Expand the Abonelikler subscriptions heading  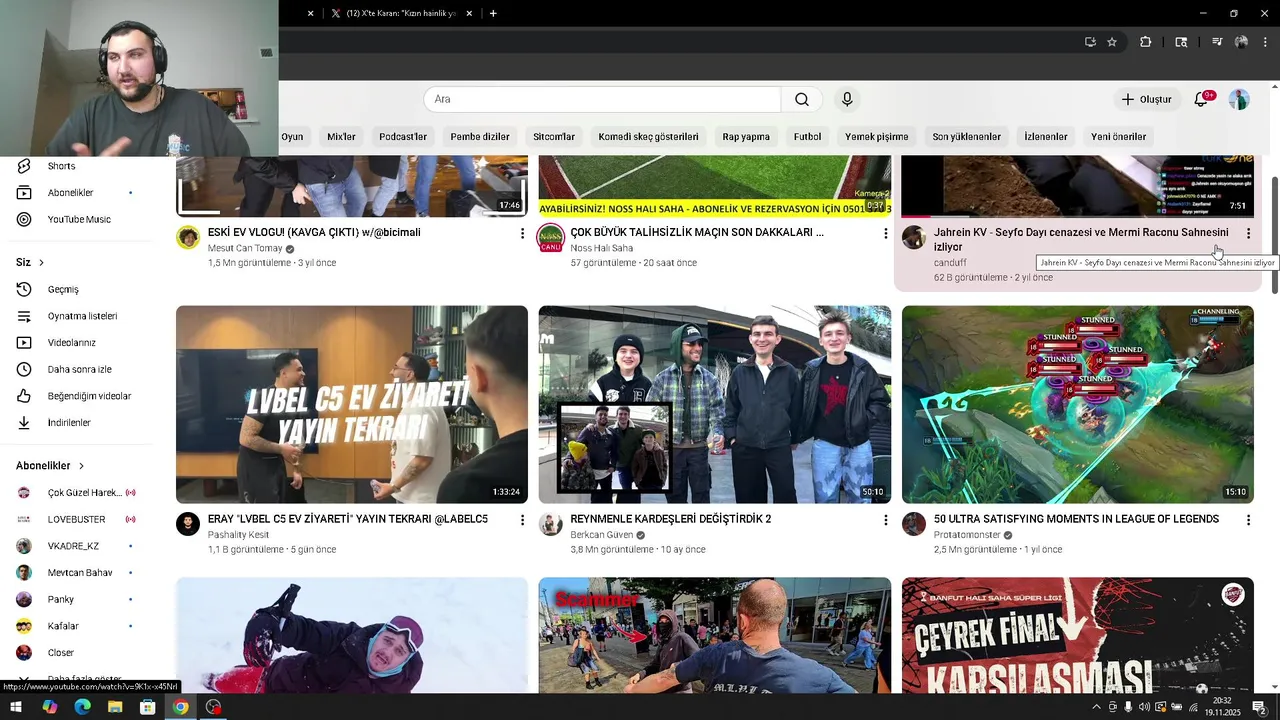(50, 466)
